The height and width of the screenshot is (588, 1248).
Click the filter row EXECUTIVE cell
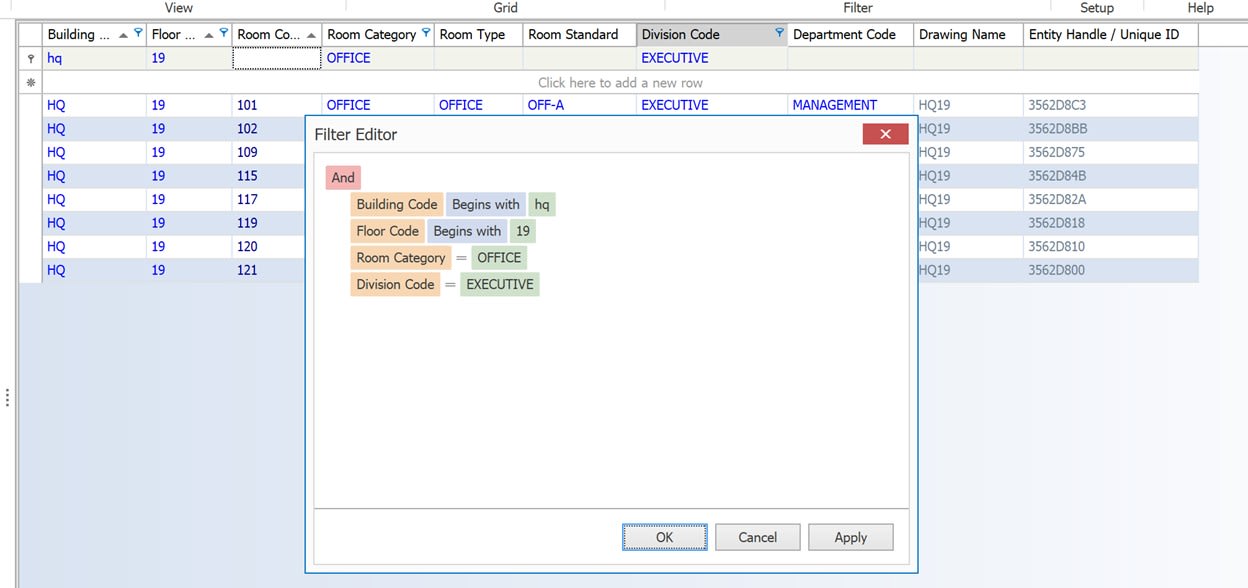[x=711, y=58]
